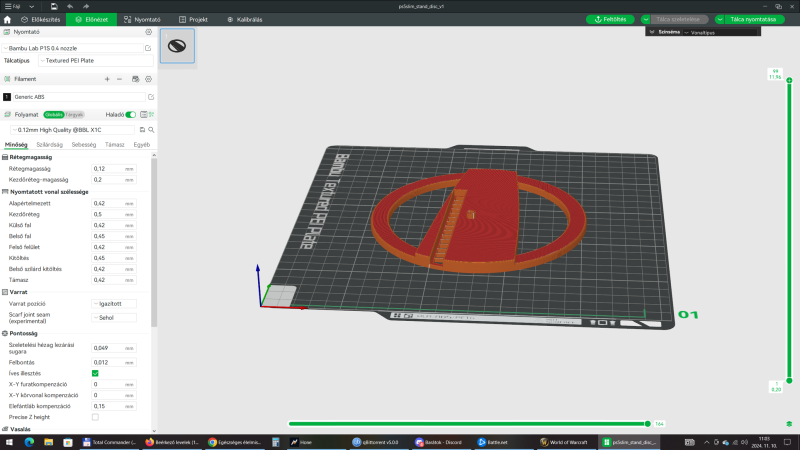This screenshot has width=800, height=450.
Task: Save project with the floppy disk icon
Action: pos(54,6)
